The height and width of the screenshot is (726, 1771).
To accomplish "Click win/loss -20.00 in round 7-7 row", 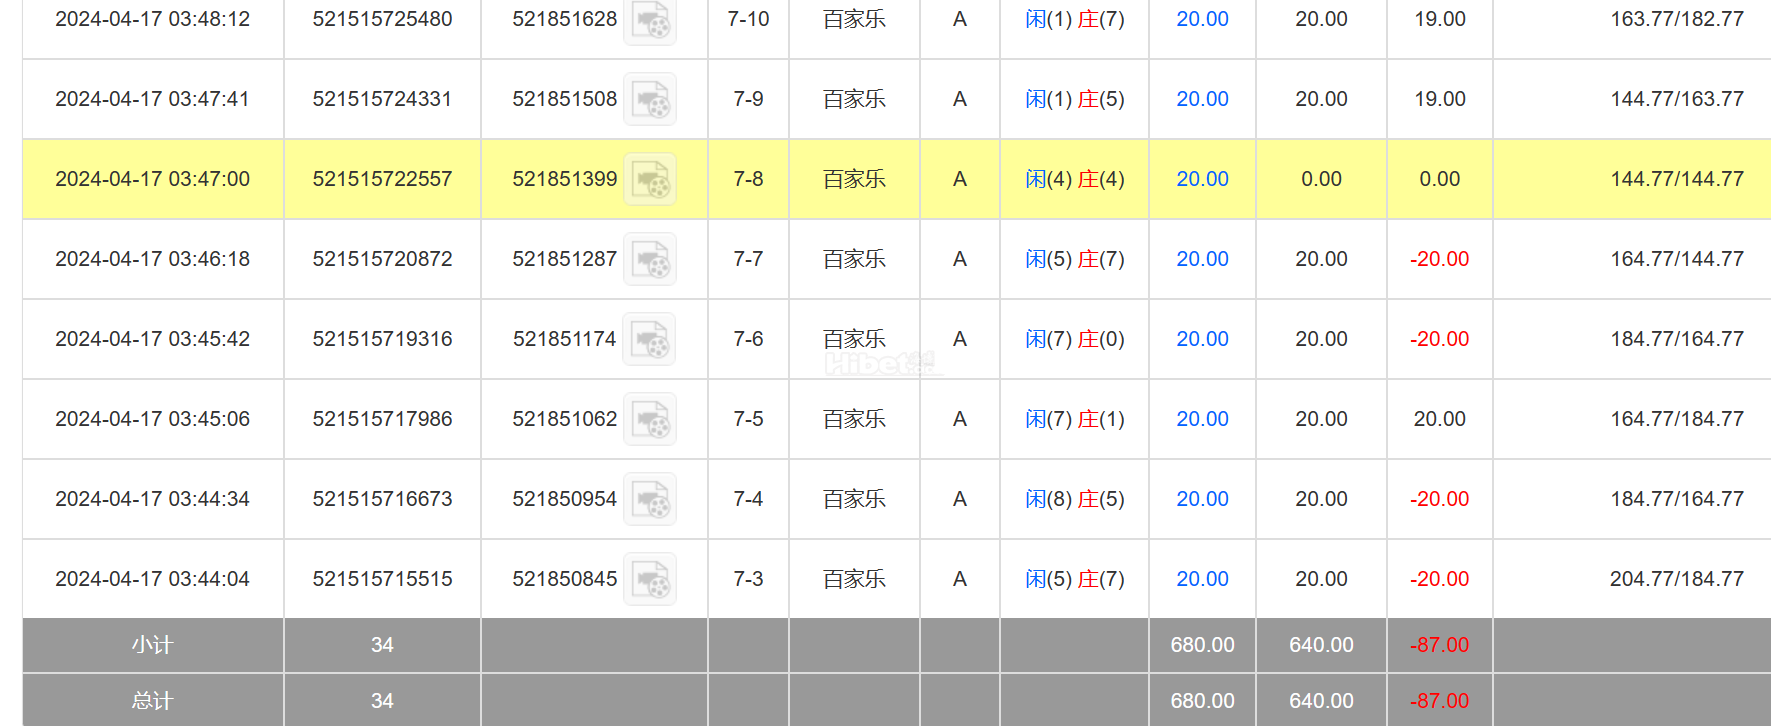I will click(x=1440, y=259).
